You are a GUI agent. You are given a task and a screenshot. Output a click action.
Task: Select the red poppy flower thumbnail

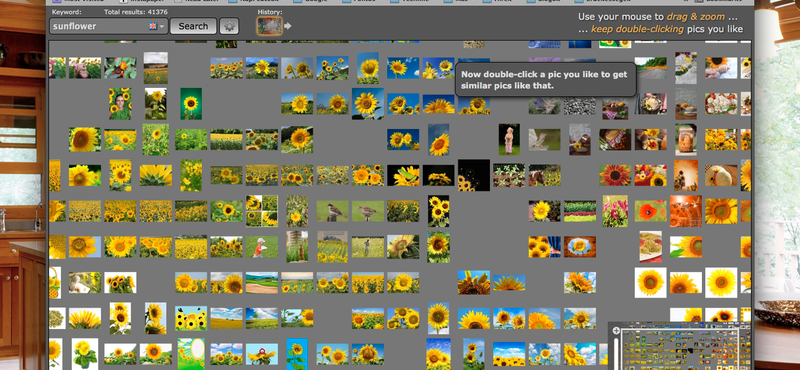tap(651, 211)
